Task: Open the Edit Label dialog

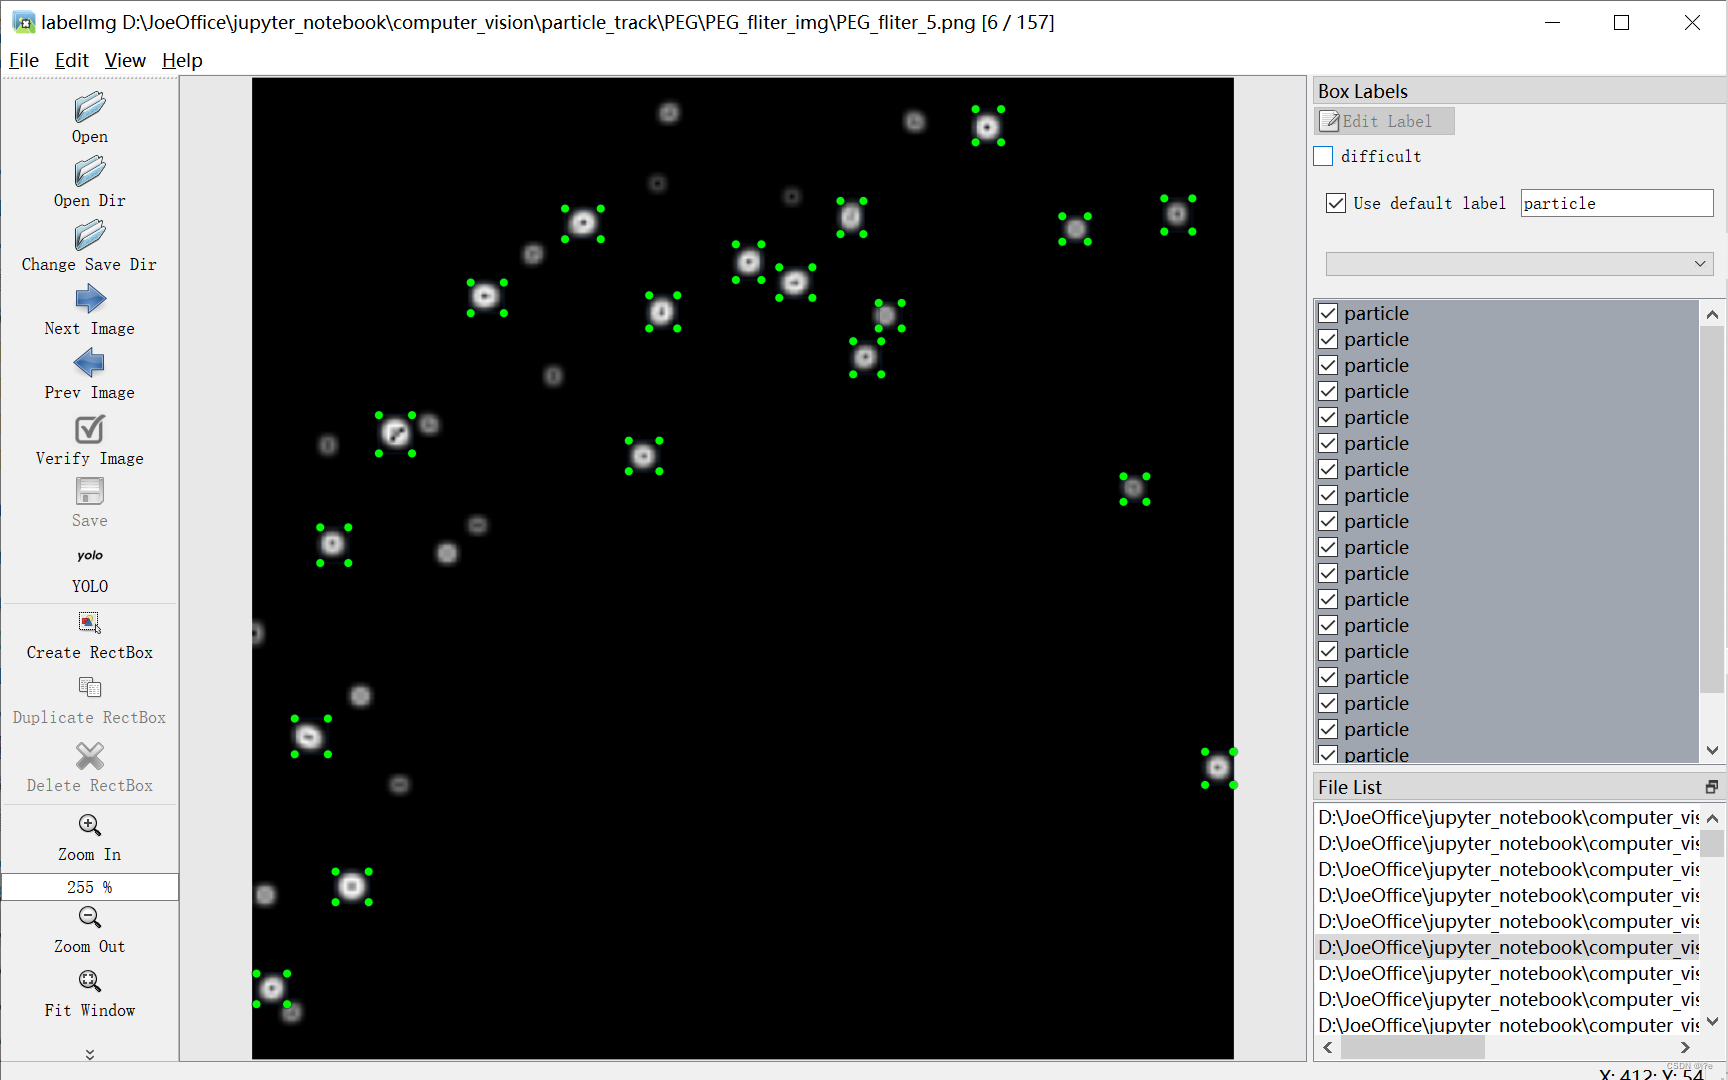Action: pos(1384,120)
